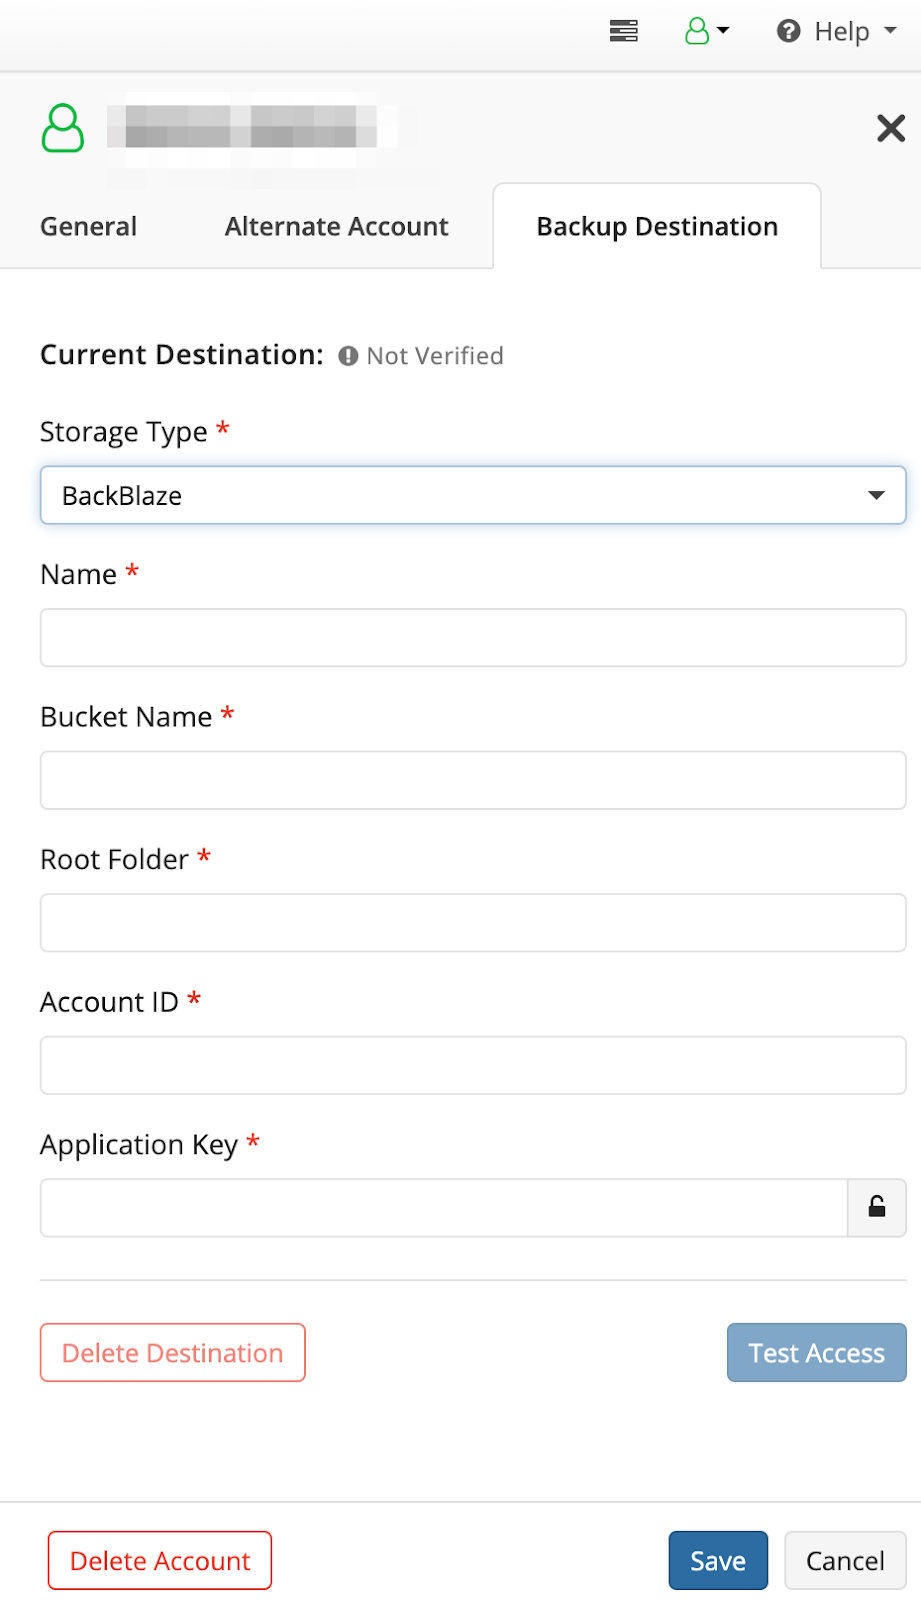Click the Test Access button
Image resolution: width=921 pixels, height=1600 pixels.
tap(817, 1352)
